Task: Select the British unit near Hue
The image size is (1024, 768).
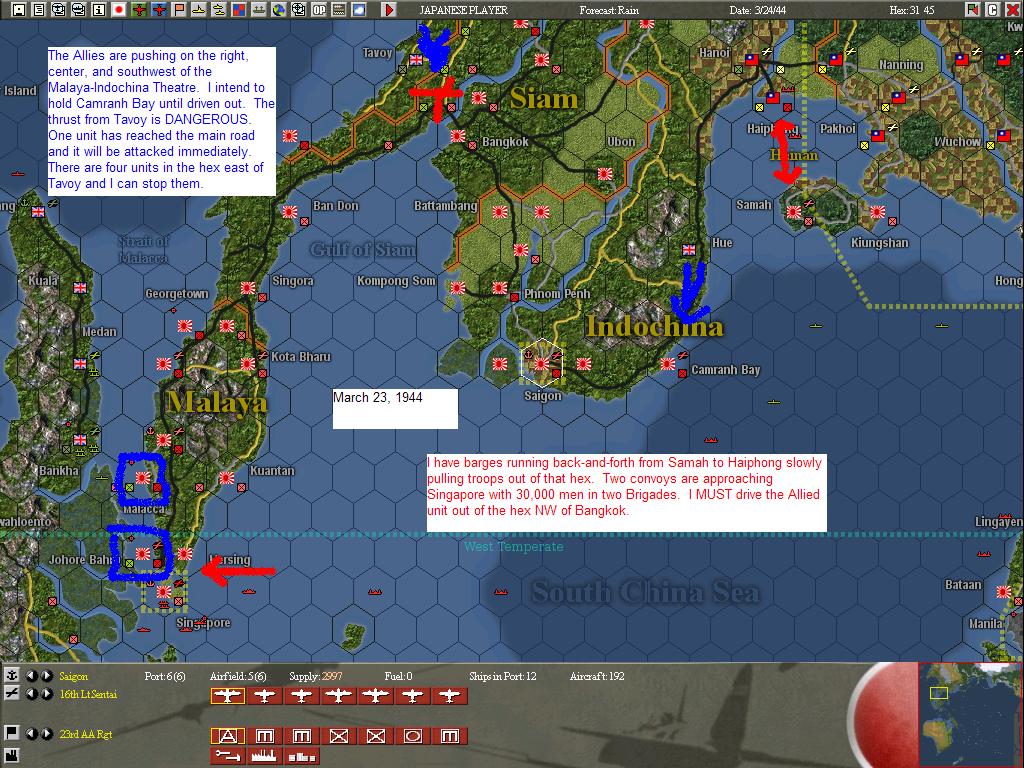Action: tap(688, 249)
